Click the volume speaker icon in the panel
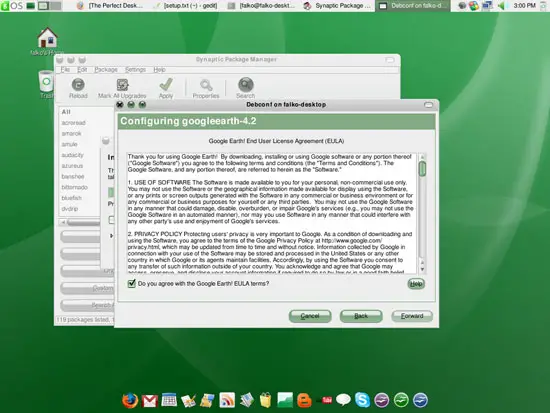Image resolution: width=550 pixels, height=413 pixels. pyautogui.click(x=502, y=6)
